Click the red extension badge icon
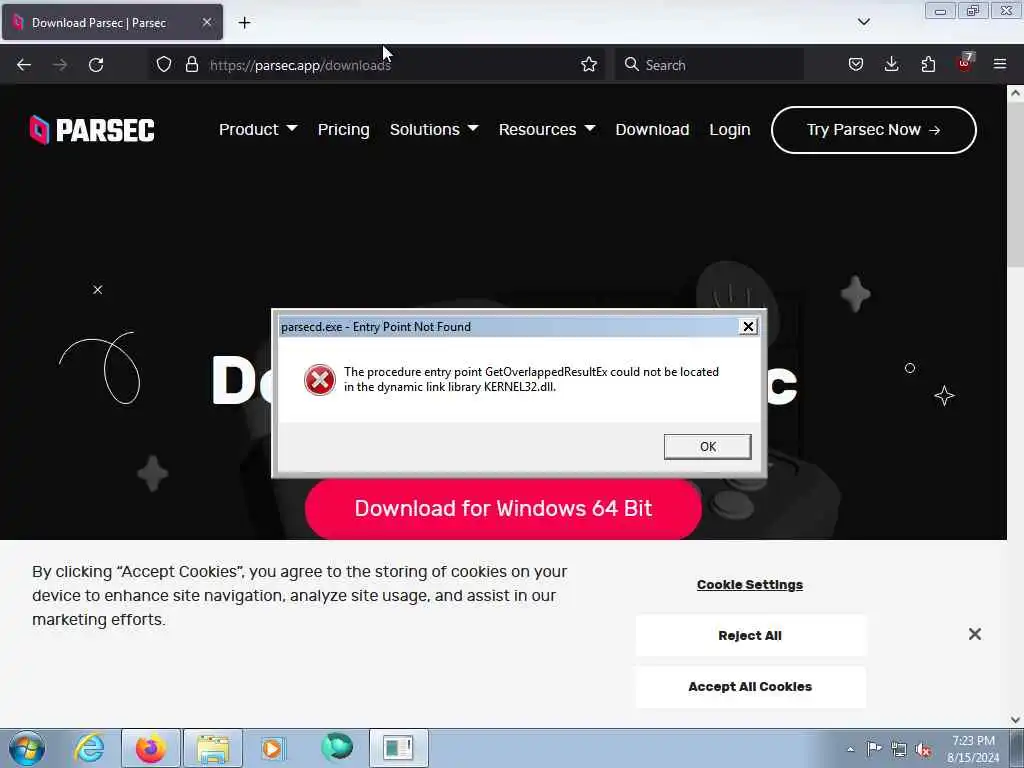This screenshot has height=768, width=1024. [965, 63]
